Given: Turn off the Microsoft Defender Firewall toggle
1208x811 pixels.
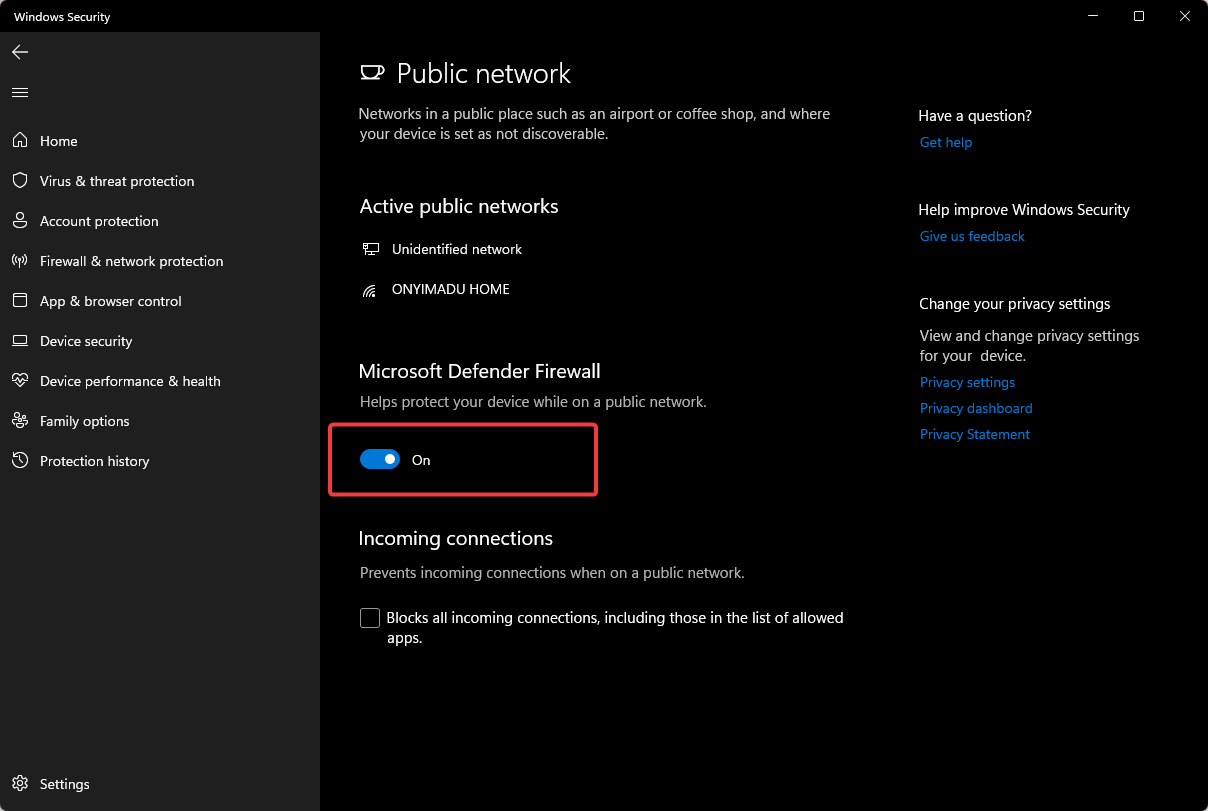Looking at the screenshot, I should (x=380, y=460).
